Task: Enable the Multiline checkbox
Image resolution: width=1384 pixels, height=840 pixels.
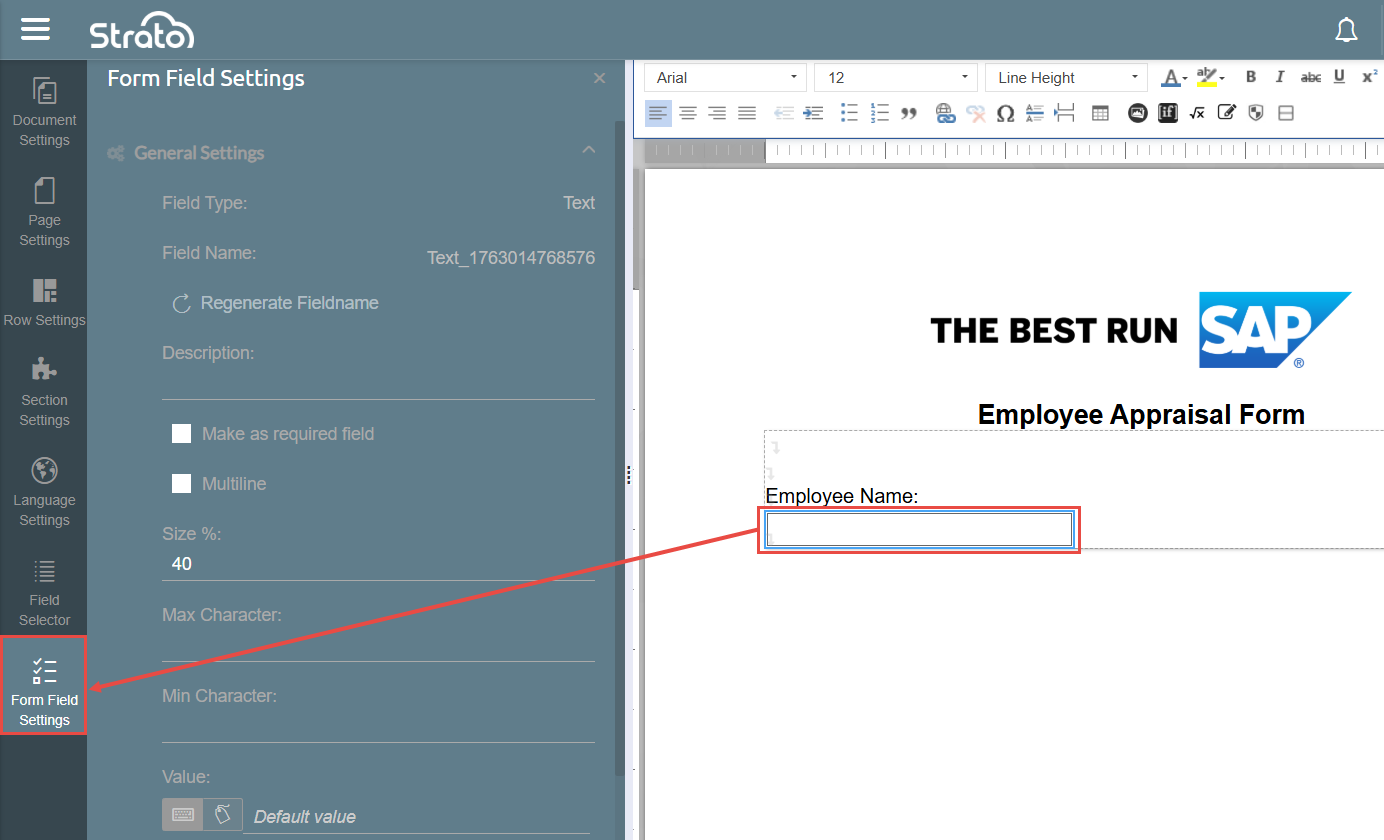Action: coord(182,484)
